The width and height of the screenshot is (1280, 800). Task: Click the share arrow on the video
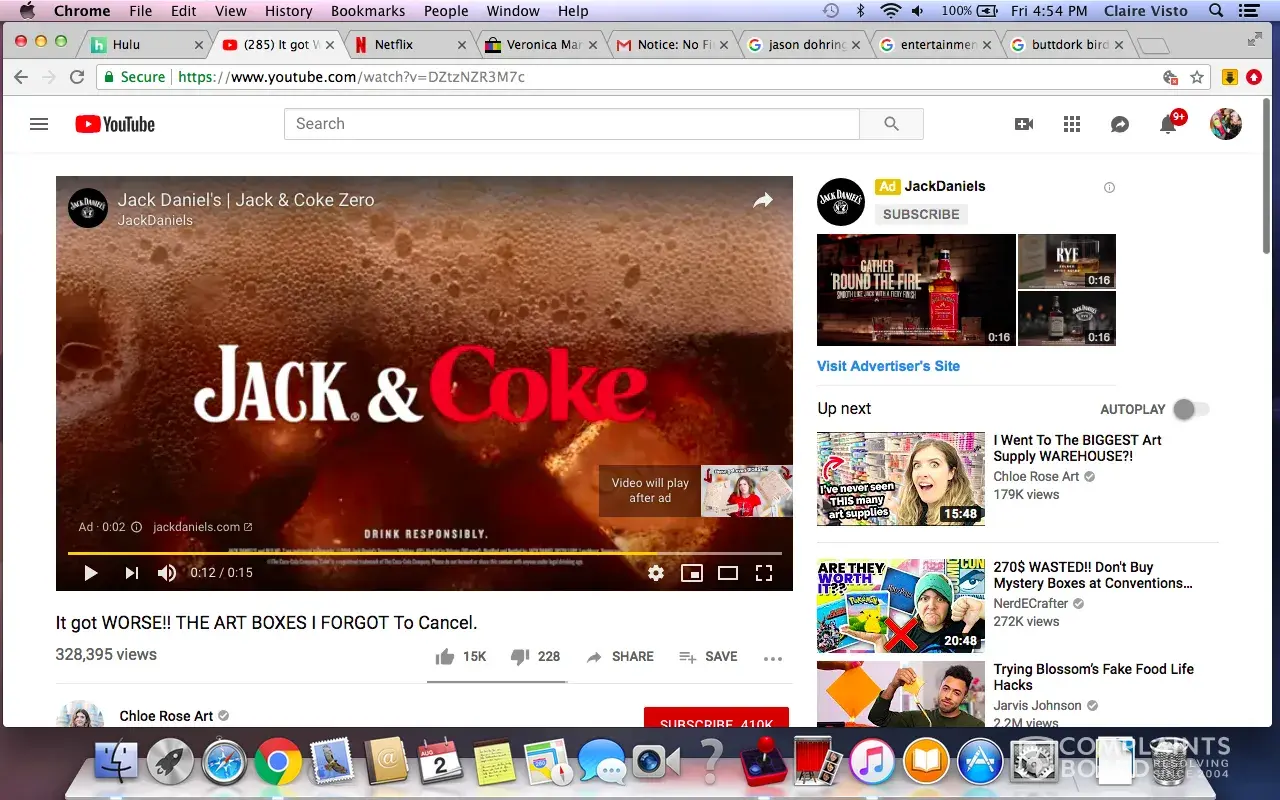pyautogui.click(x=763, y=200)
